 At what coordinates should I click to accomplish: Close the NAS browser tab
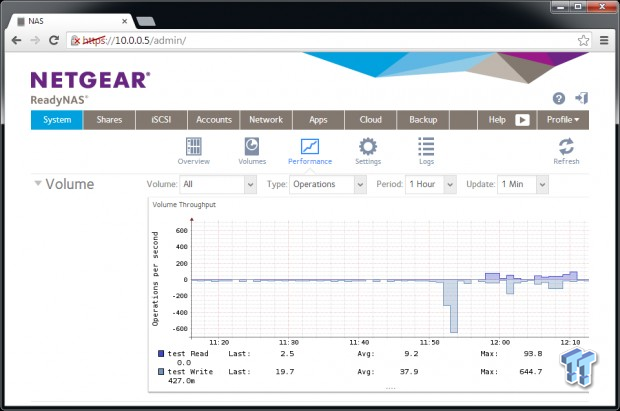click(125, 21)
